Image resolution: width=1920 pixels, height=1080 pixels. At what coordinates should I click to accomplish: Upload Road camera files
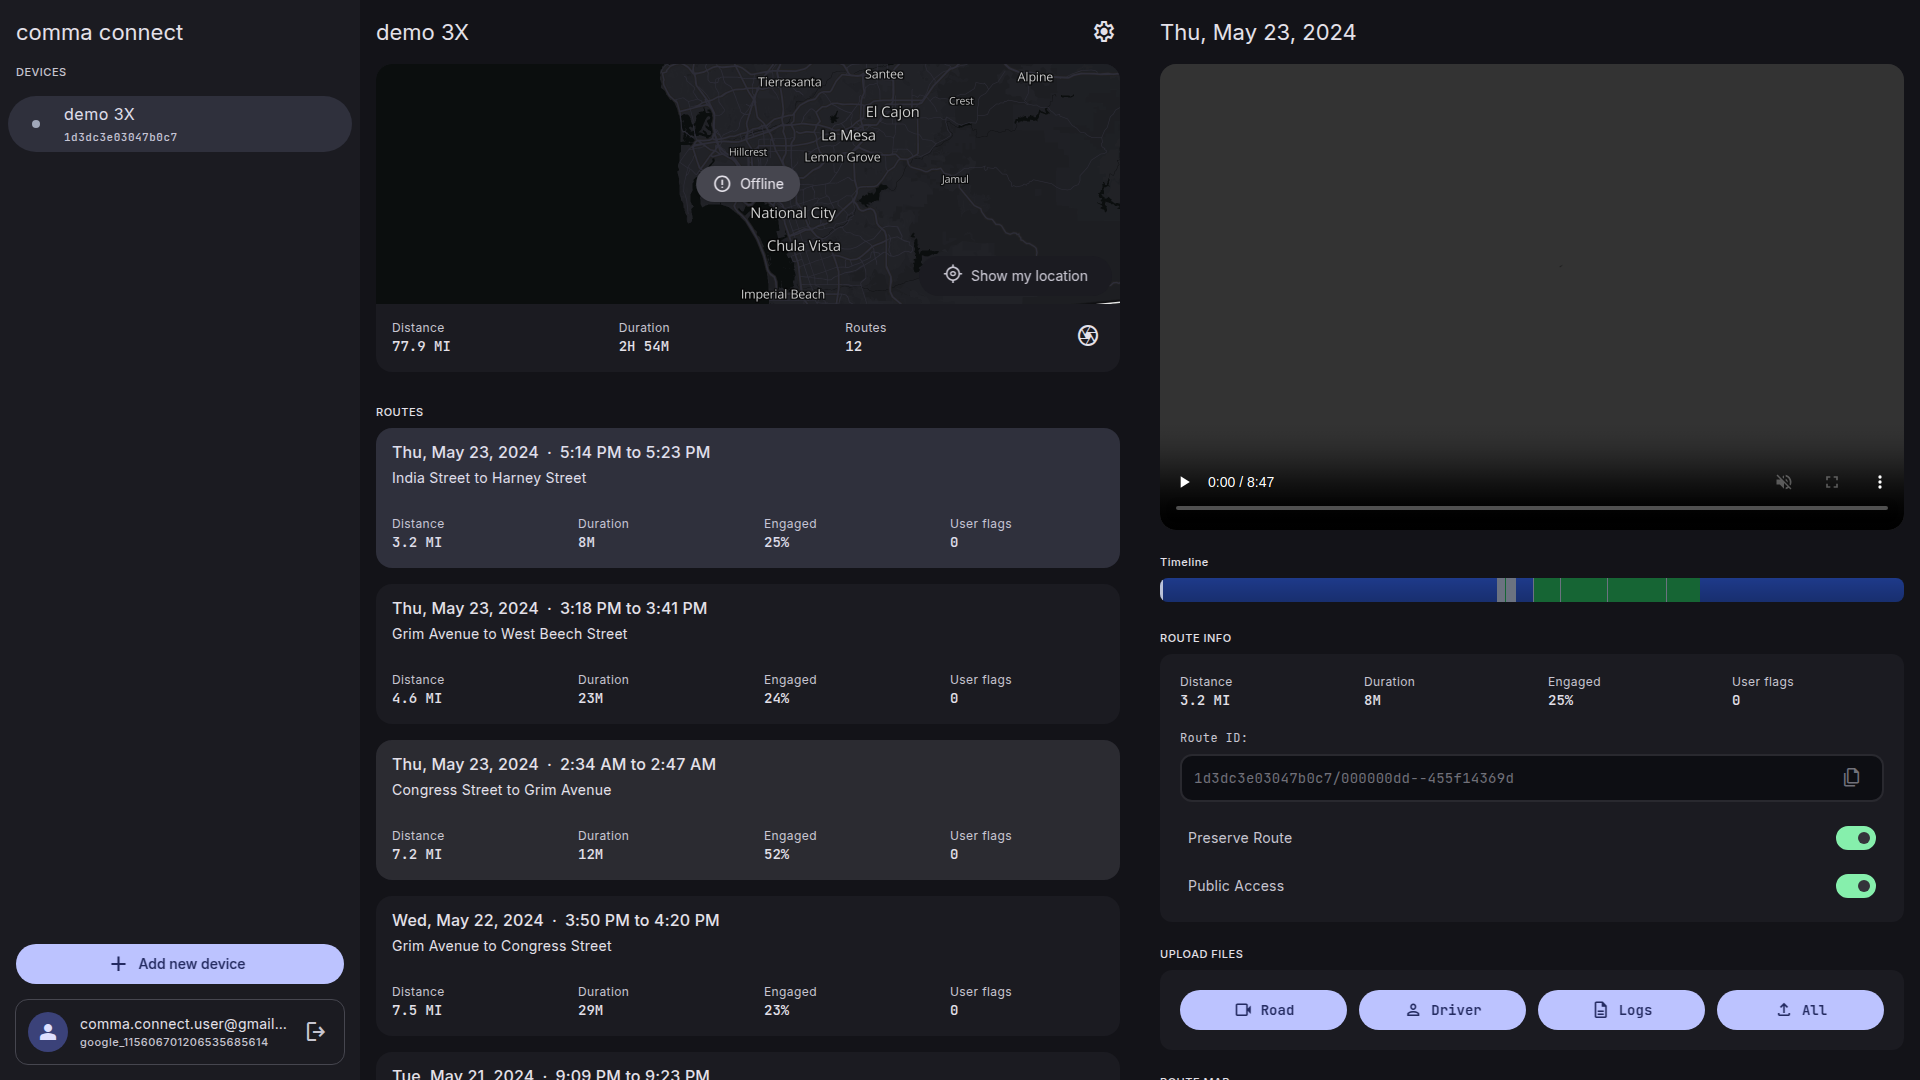1263,1010
